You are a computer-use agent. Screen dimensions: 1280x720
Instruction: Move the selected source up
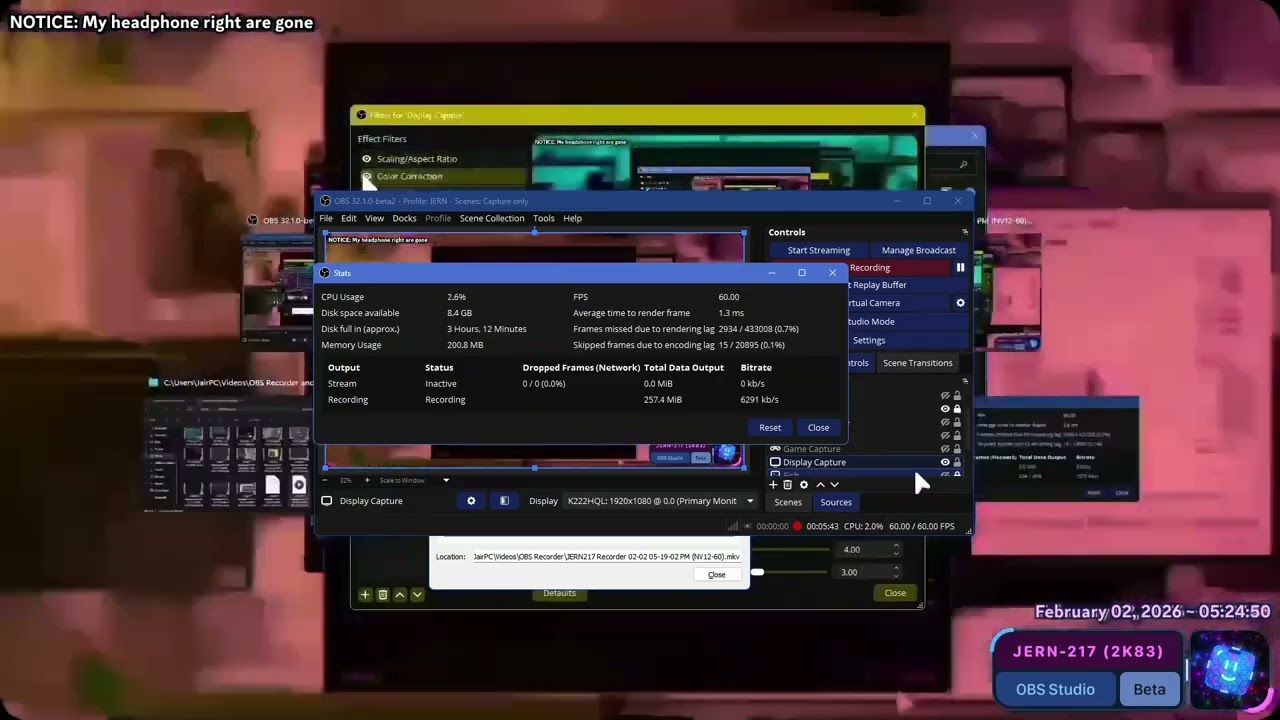pos(820,485)
